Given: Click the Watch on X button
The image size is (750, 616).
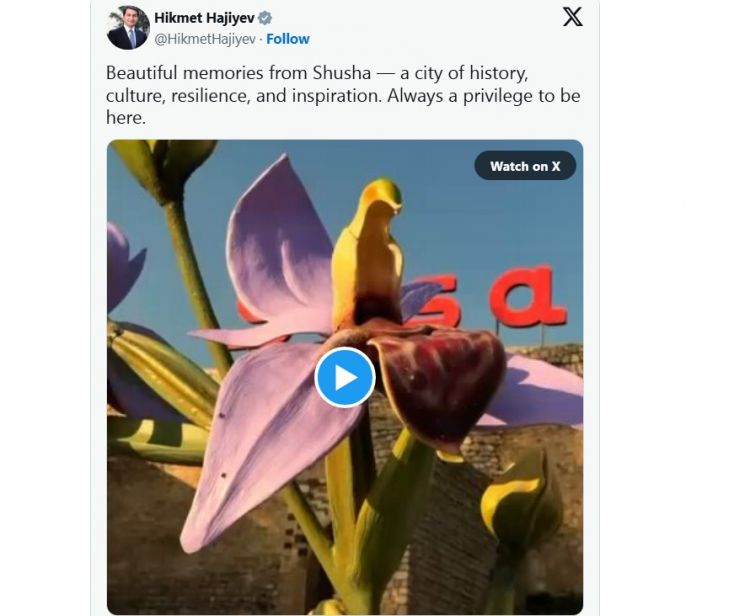Looking at the screenshot, I should 525,166.
